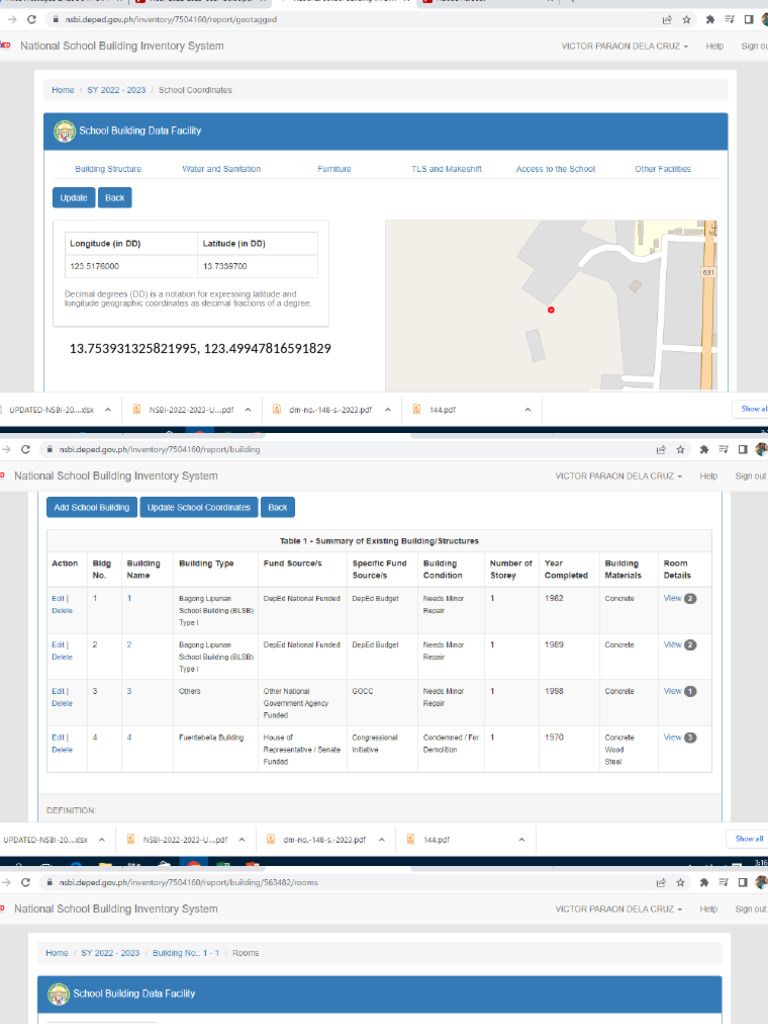This screenshot has width=768, height=1024.
Task: Click the School Building Data Facility logo
Action: pos(65,131)
